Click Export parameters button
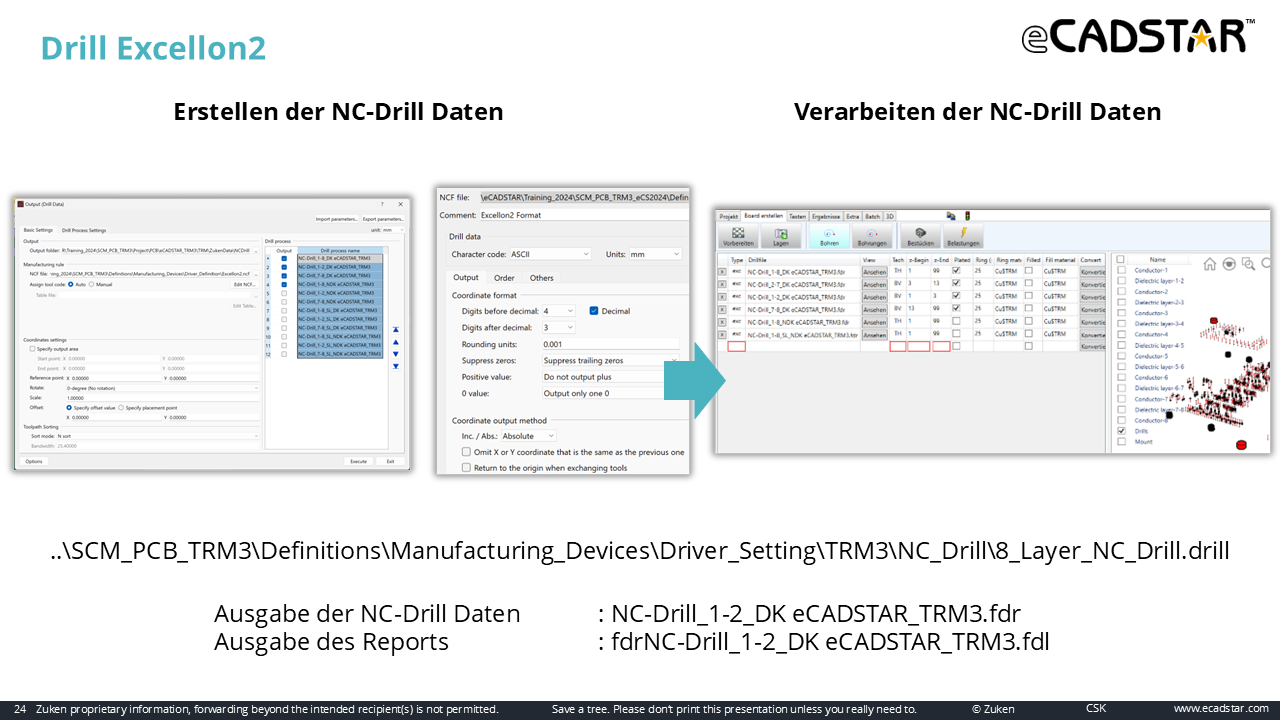The image size is (1280, 720). pyautogui.click(x=383, y=219)
